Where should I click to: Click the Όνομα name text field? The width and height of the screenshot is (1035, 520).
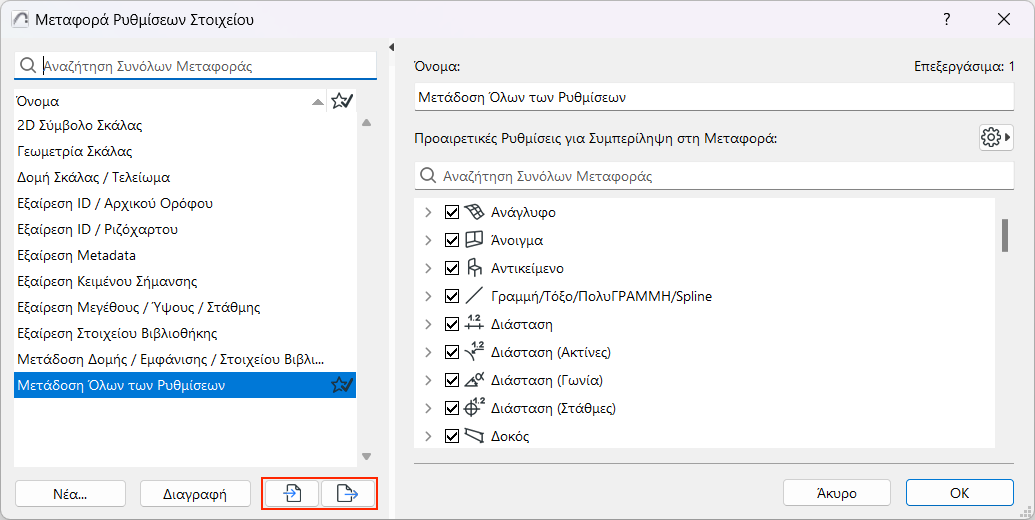coord(715,97)
